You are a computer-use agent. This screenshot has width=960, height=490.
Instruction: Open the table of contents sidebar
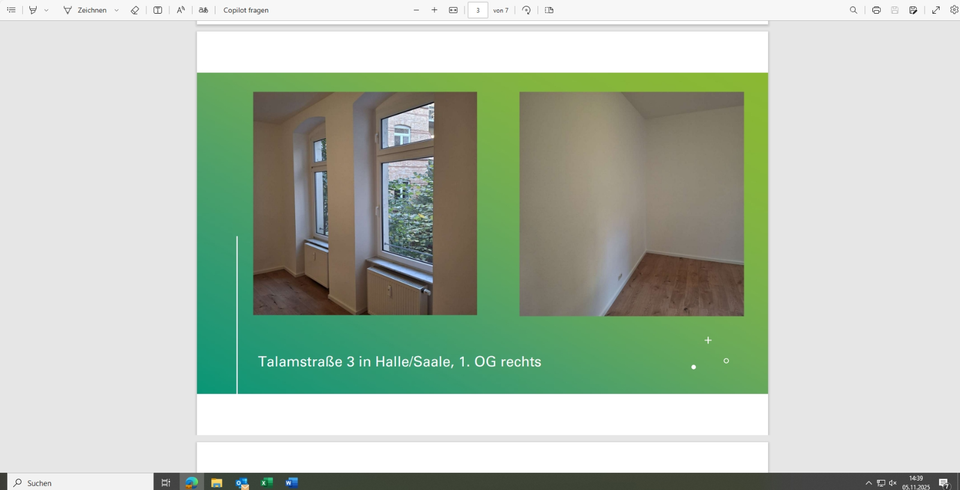point(11,10)
